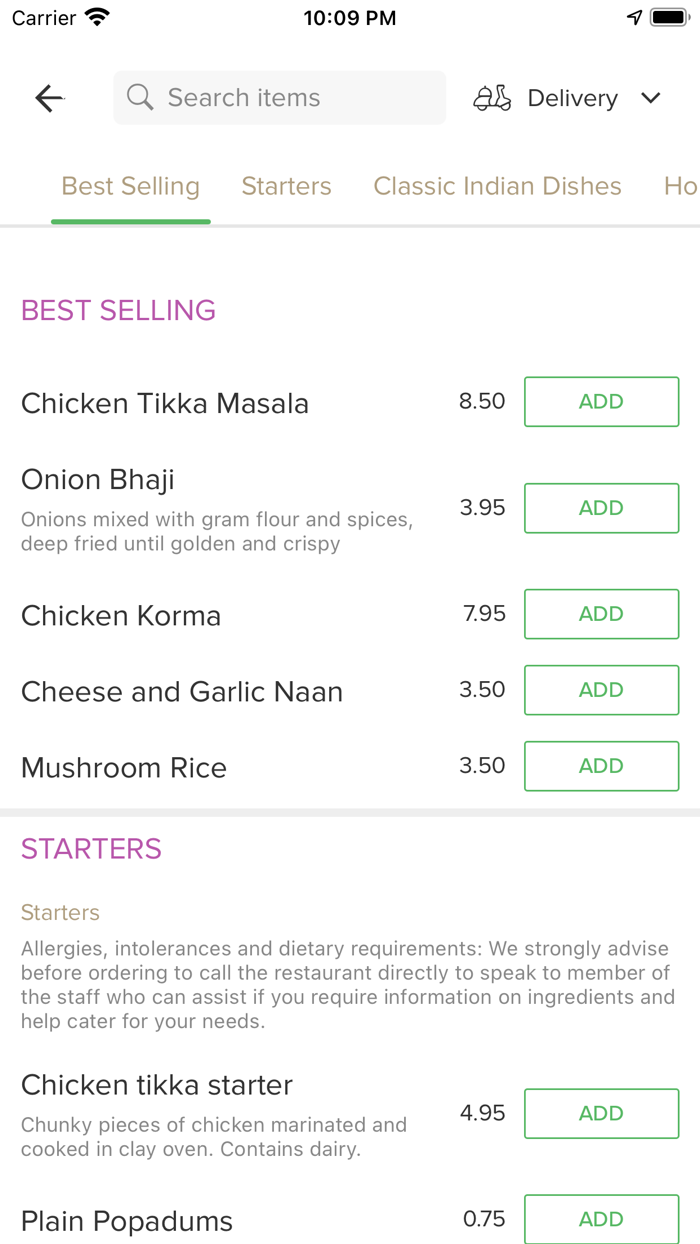The image size is (700, 1244).
Task: Add Mushroom Rice to order
Action: (601, 766)
